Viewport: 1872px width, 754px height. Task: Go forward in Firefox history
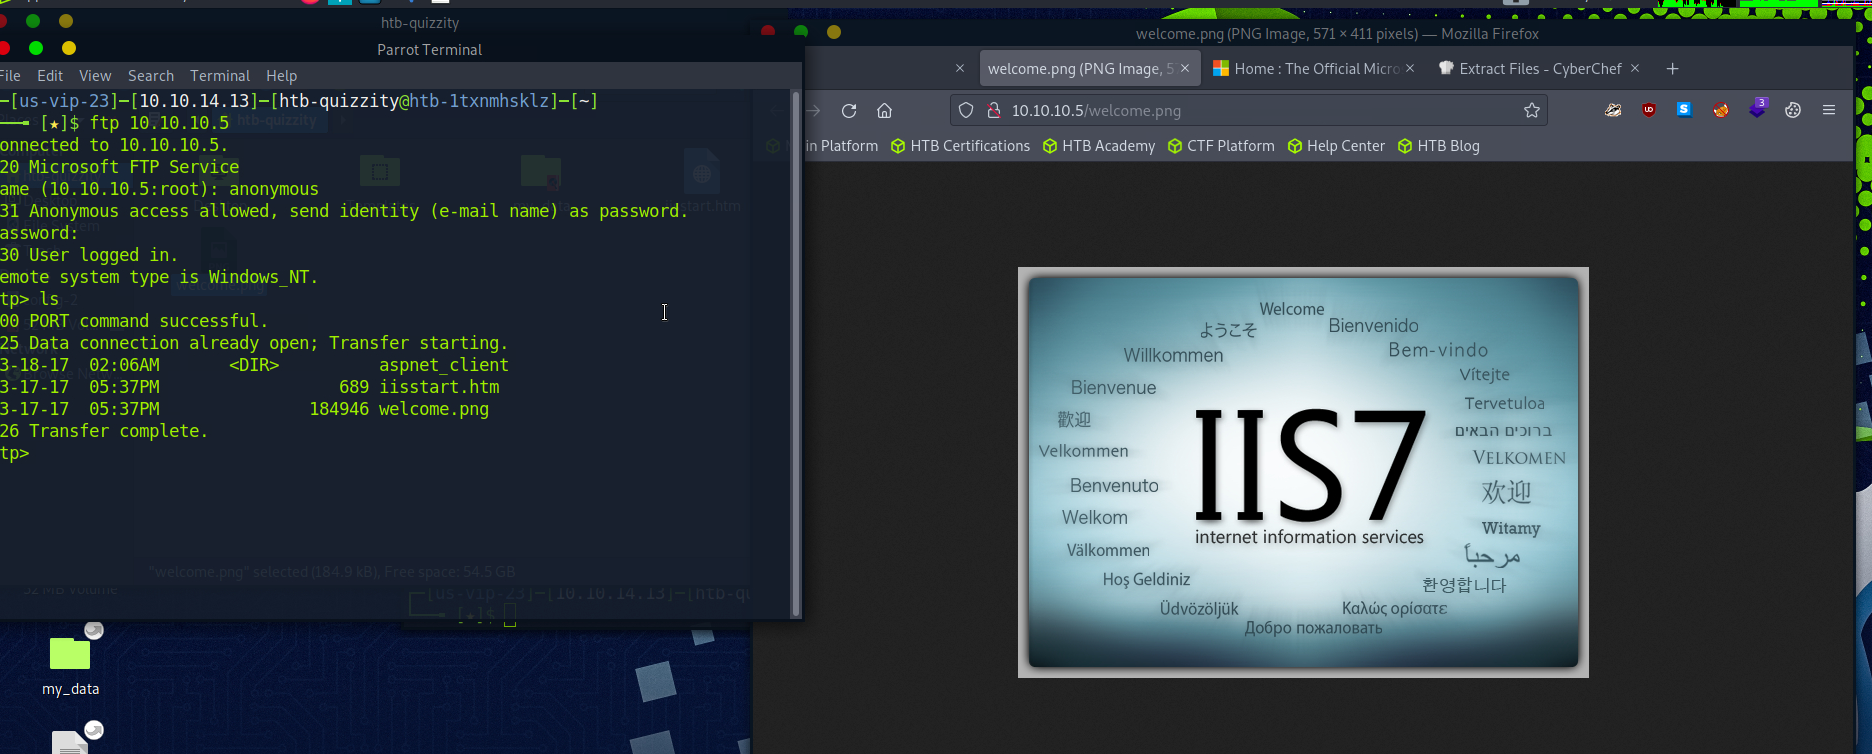click(814, 111)
